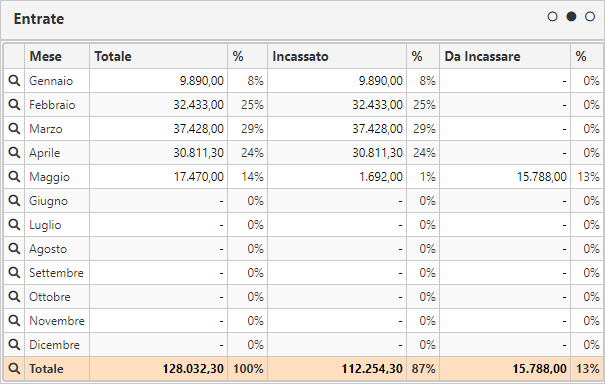Open Aprile detail using magnifier icon
Screen dimensions: 605x384
[14, 153]
